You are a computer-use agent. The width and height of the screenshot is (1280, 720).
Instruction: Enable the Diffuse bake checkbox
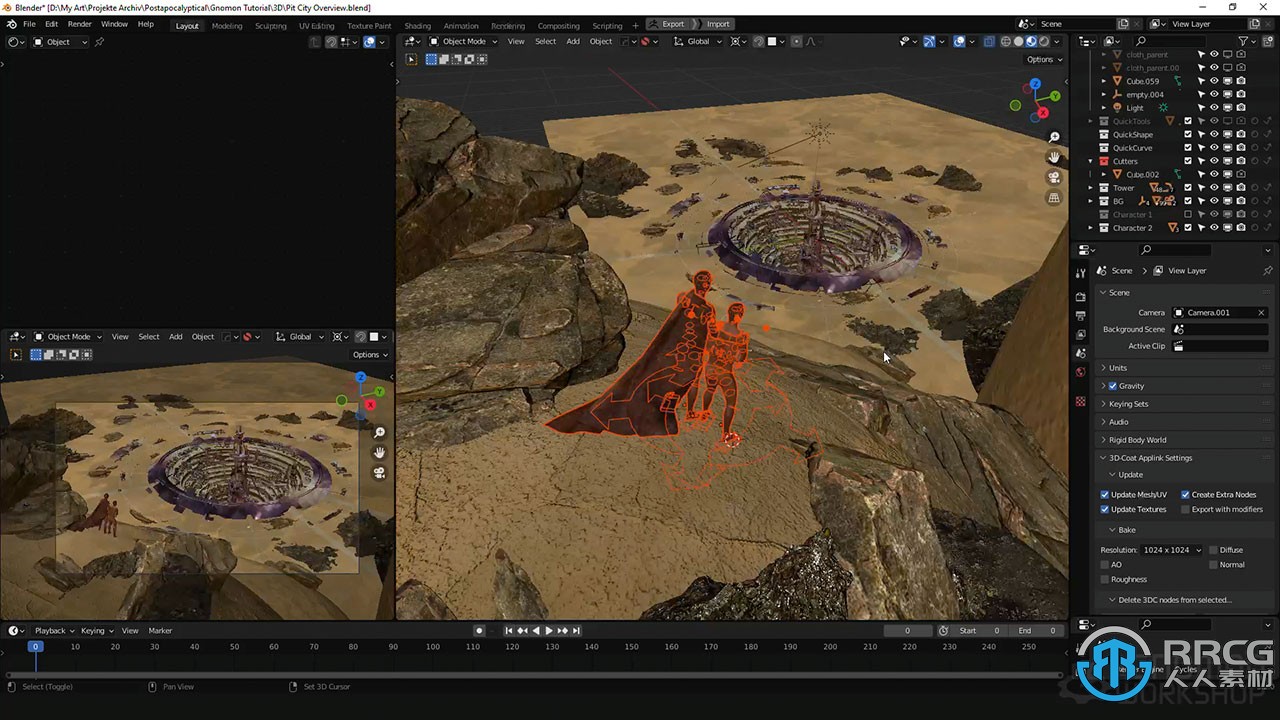pos(1214,550)
